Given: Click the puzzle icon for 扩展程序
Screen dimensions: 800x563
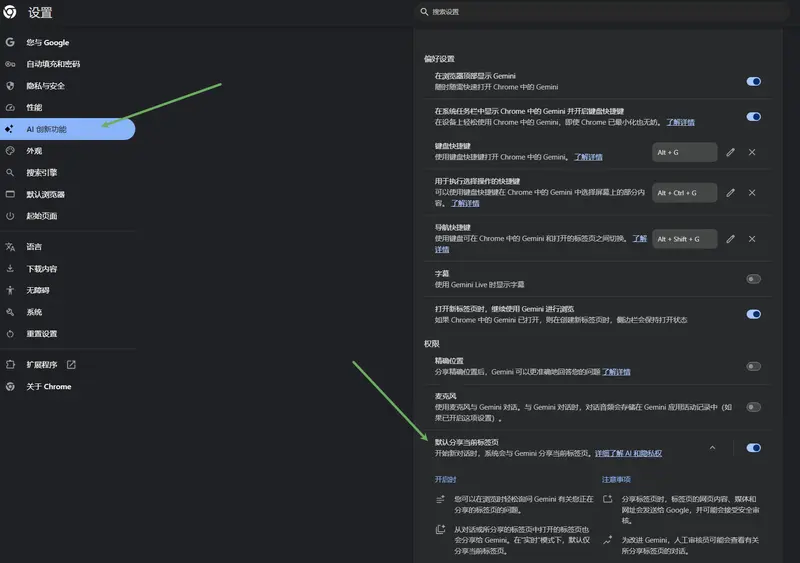Looking at the screenshot, I should click(10, 364).
